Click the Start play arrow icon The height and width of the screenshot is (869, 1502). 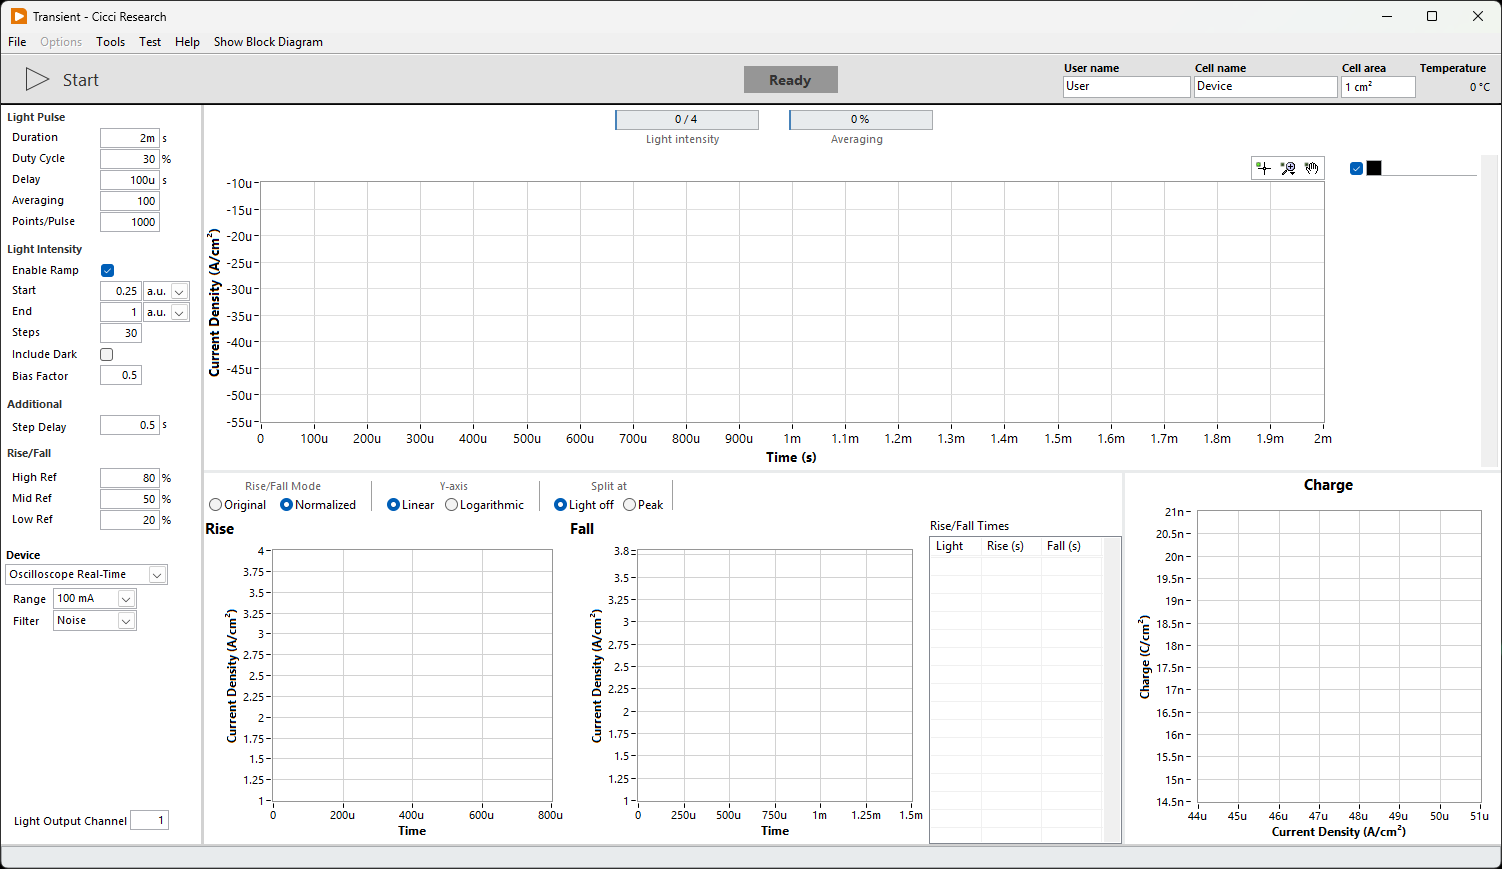(x=37, y=80)
